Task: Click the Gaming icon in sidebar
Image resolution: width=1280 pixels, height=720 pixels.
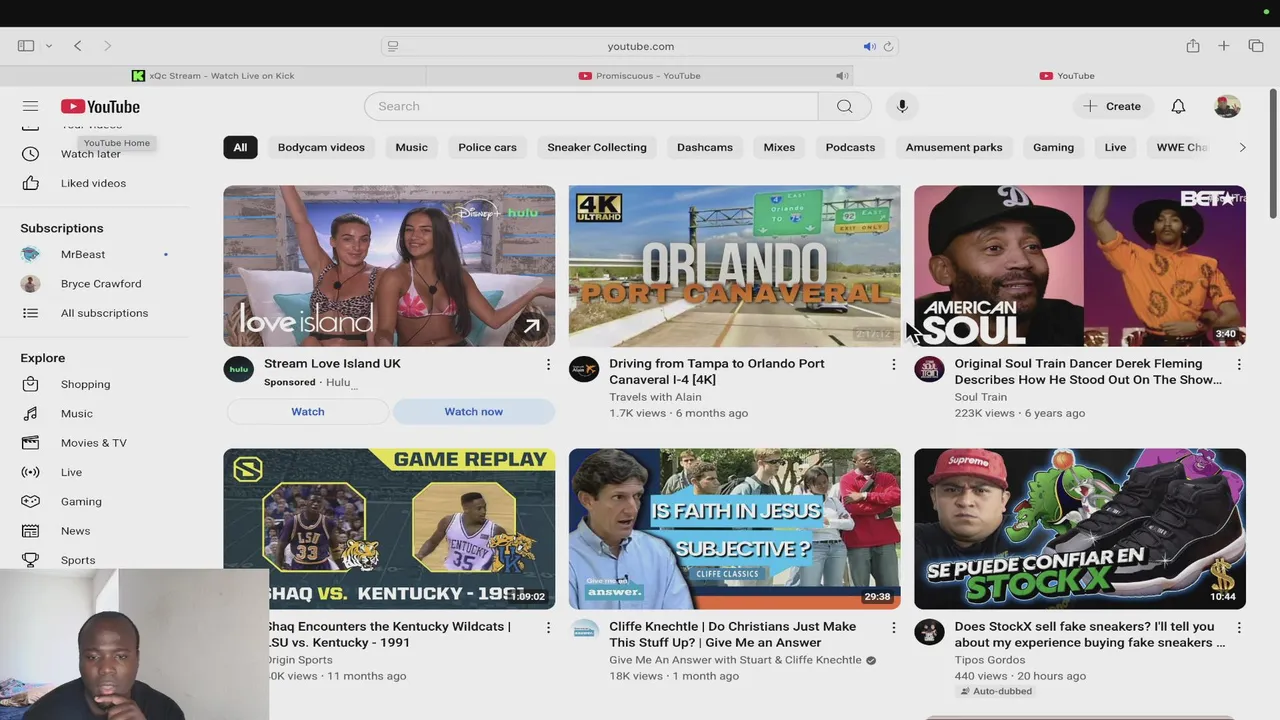Action: coord(31,501)
